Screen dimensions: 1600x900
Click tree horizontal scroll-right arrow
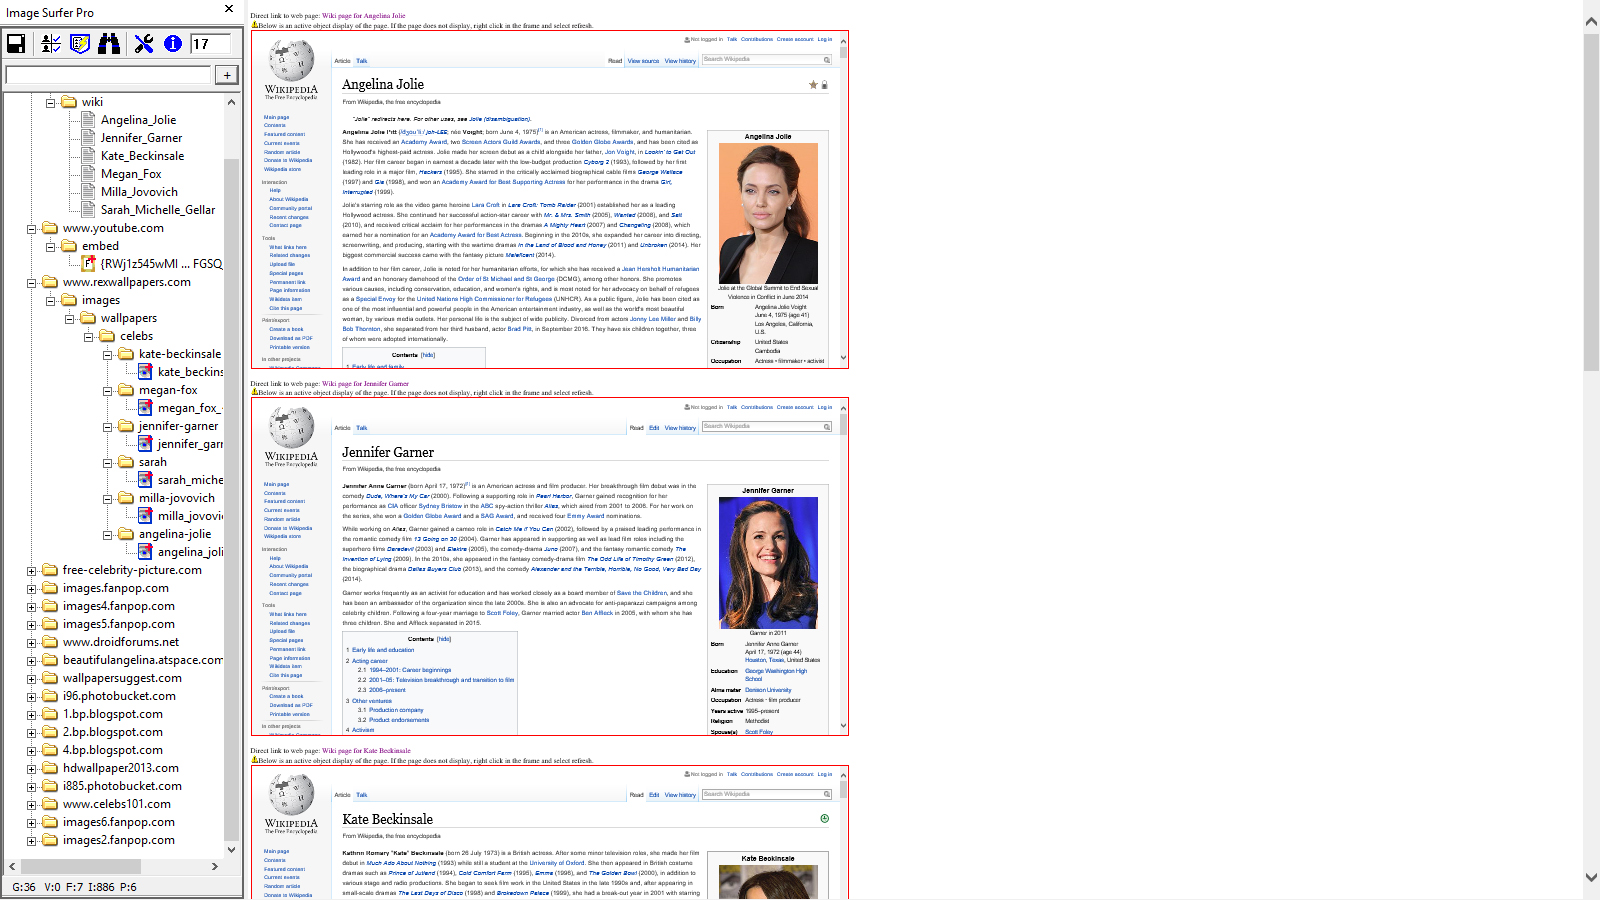[214, 866]
